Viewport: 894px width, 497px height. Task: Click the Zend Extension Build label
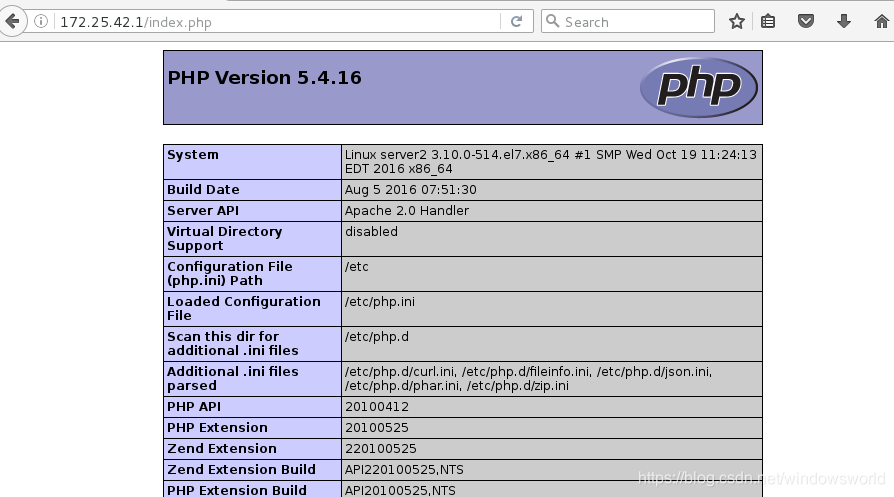tap(241, 469)
